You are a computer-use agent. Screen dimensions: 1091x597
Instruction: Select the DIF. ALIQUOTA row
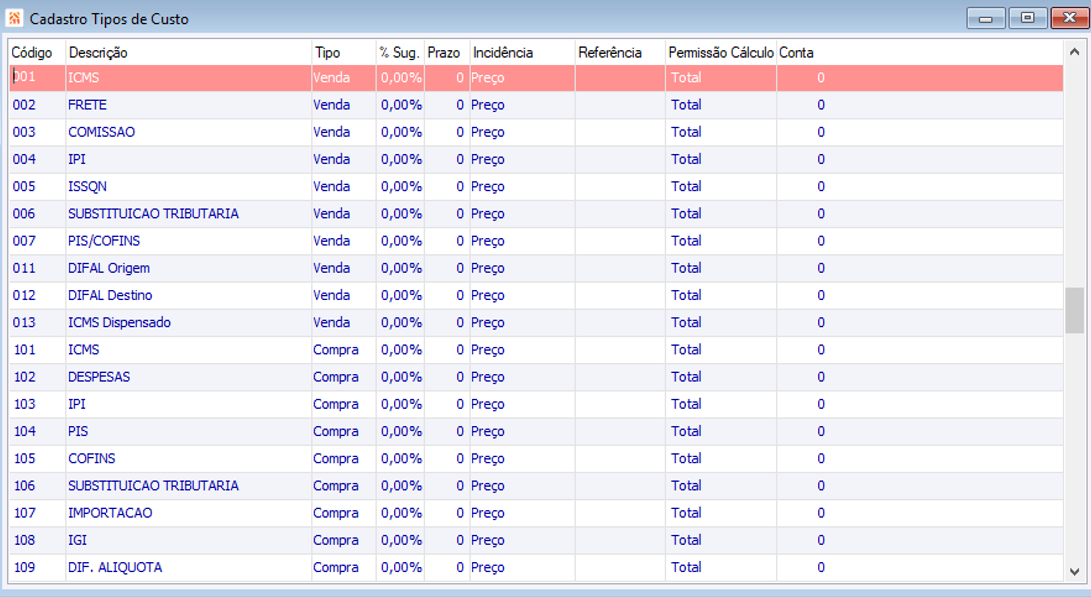(536, 567)
